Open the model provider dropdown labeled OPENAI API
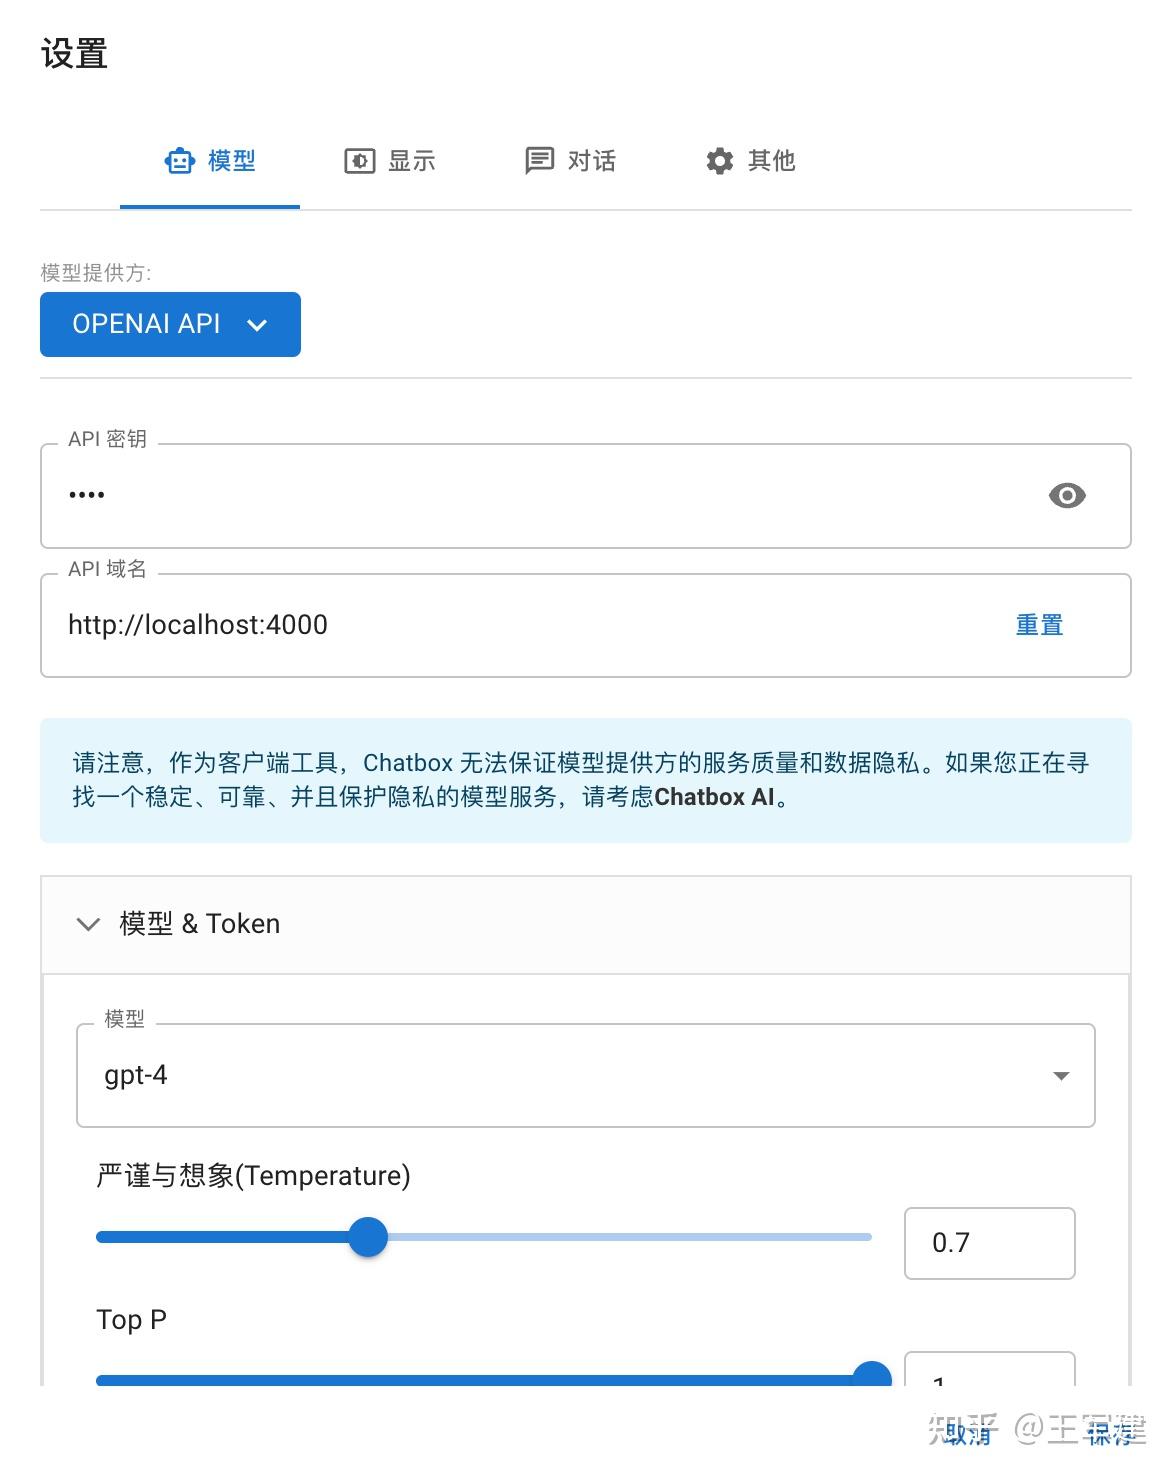 pyautogui.click(x=169, y=324)
